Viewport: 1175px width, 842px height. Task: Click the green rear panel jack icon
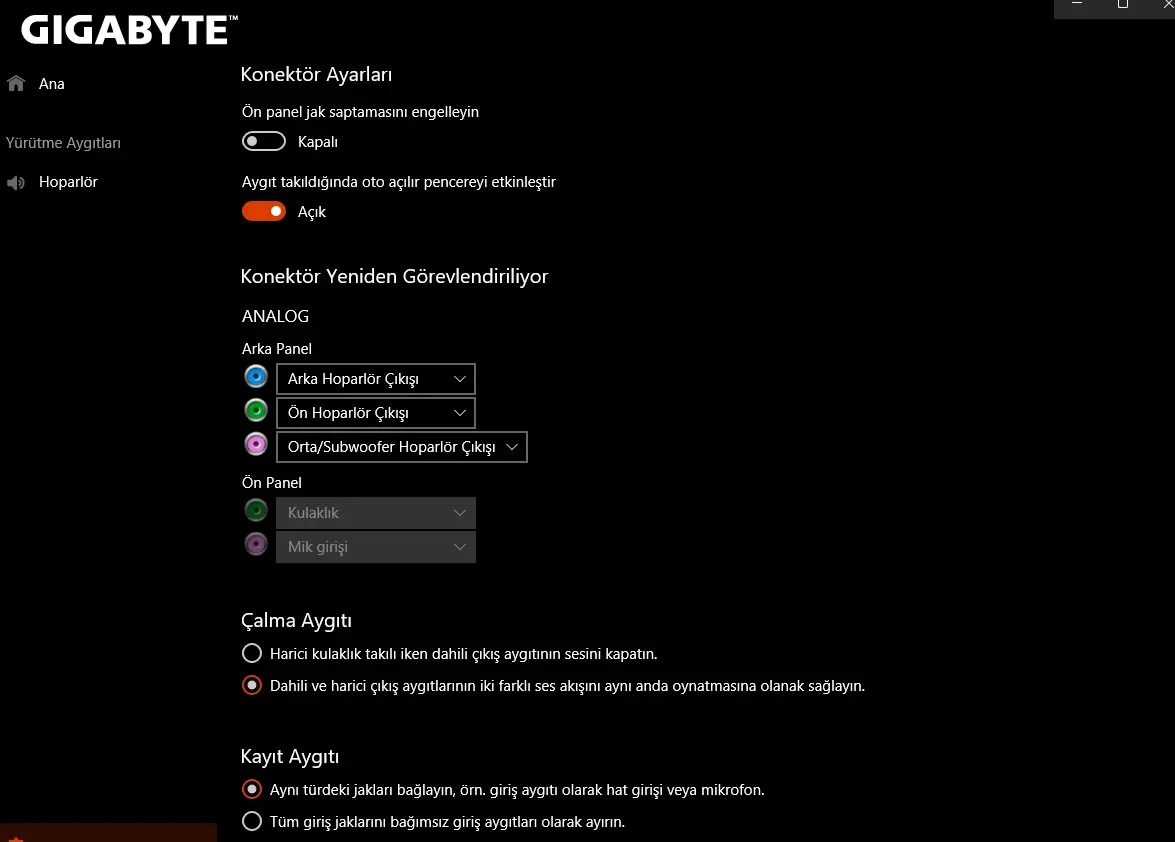coord(256,411)
